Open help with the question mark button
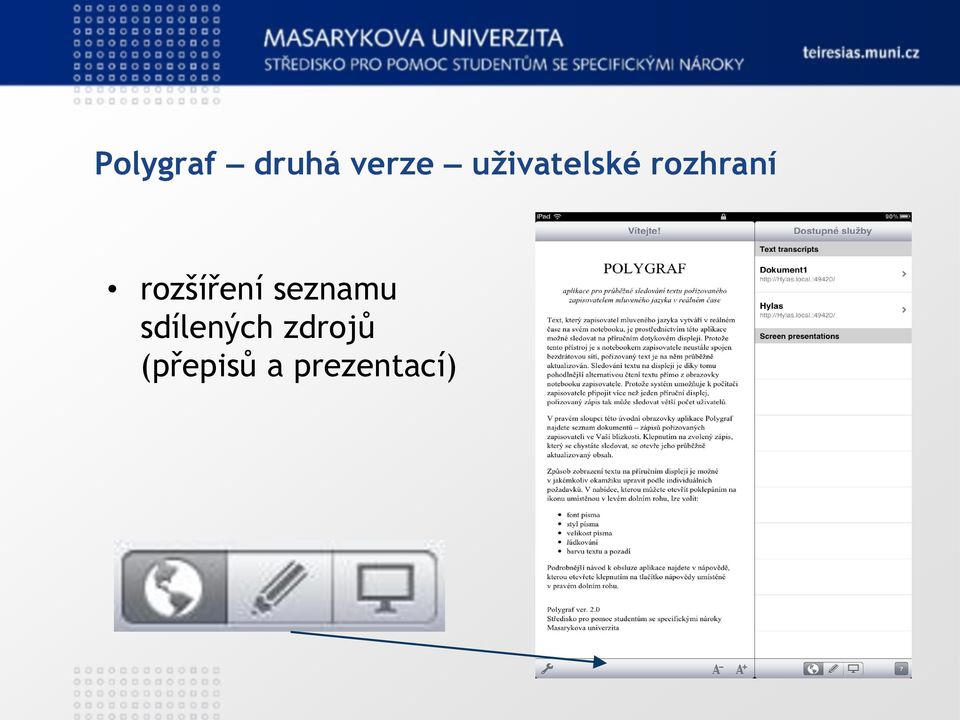 pyautogui.click(x=901, y=669)
